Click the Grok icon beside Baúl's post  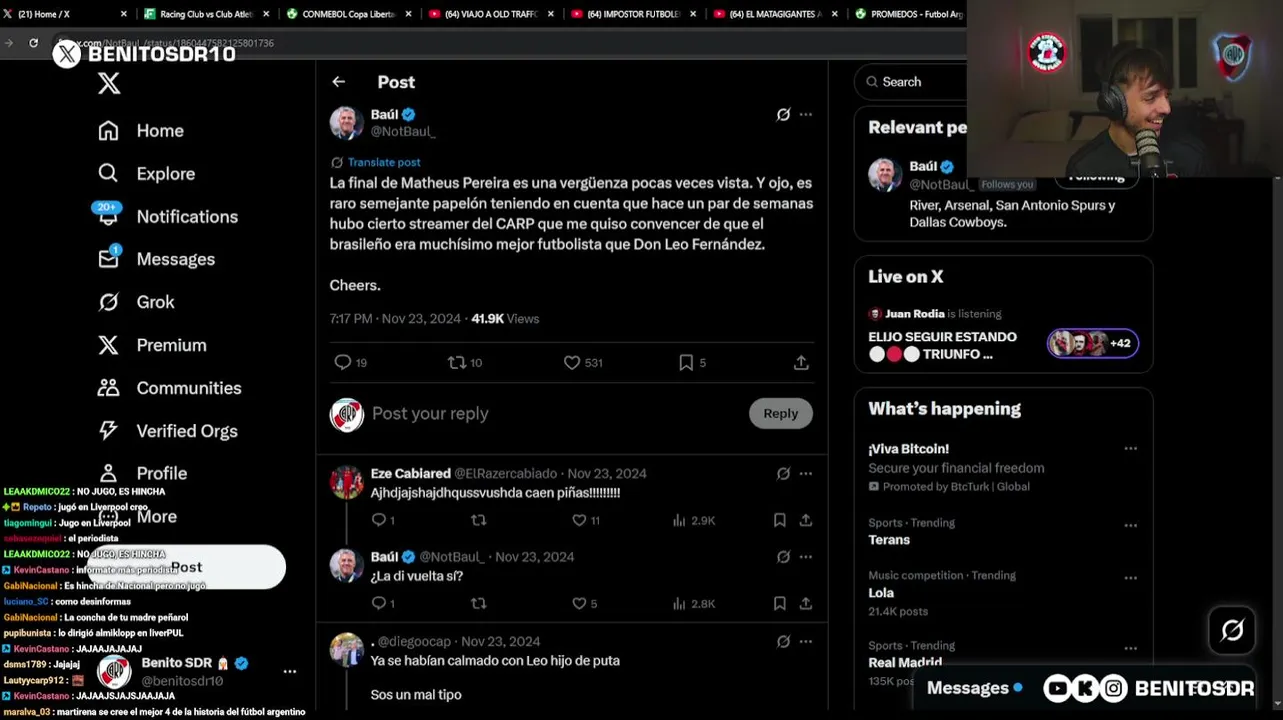pos(783,115)
